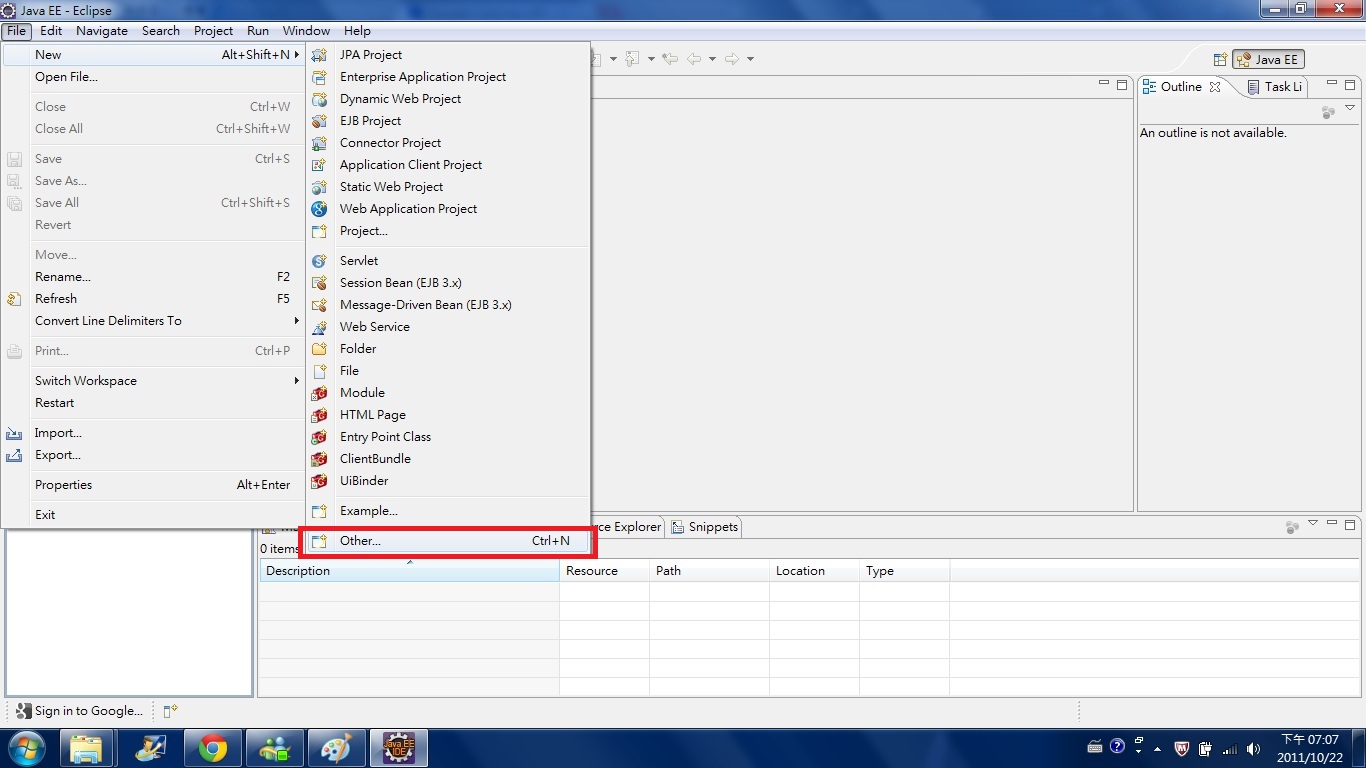Switch to the Snippets tab
The height and width of the screenshot is (768, 1366).
tap(704, 527)
